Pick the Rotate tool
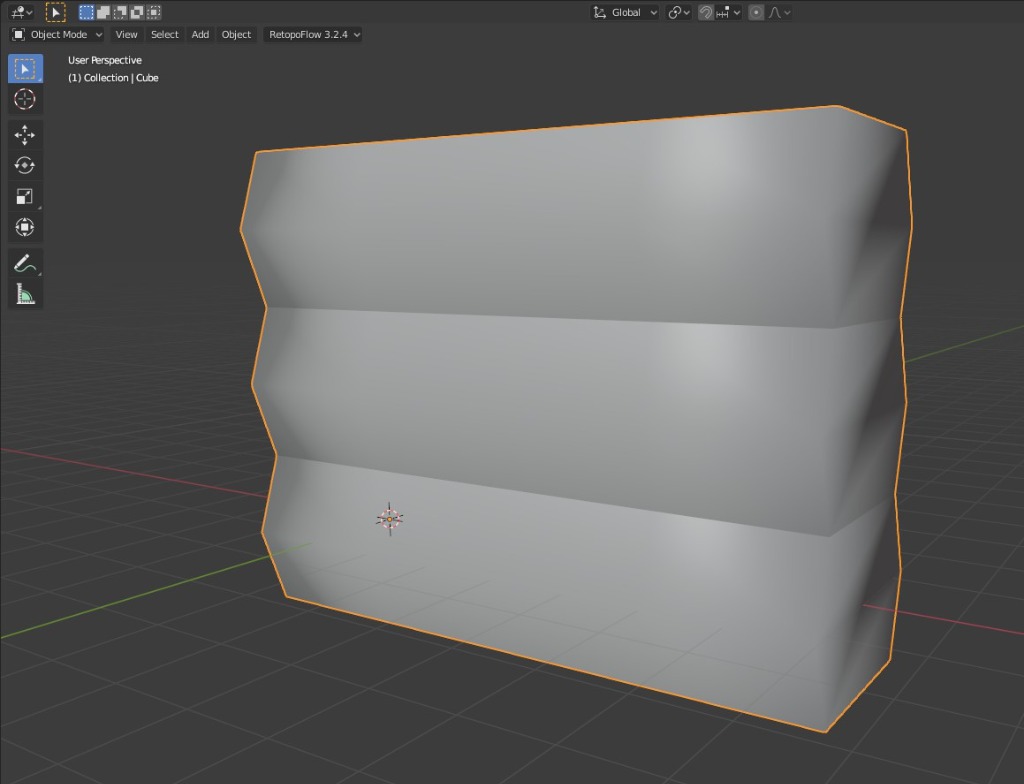 25,165
